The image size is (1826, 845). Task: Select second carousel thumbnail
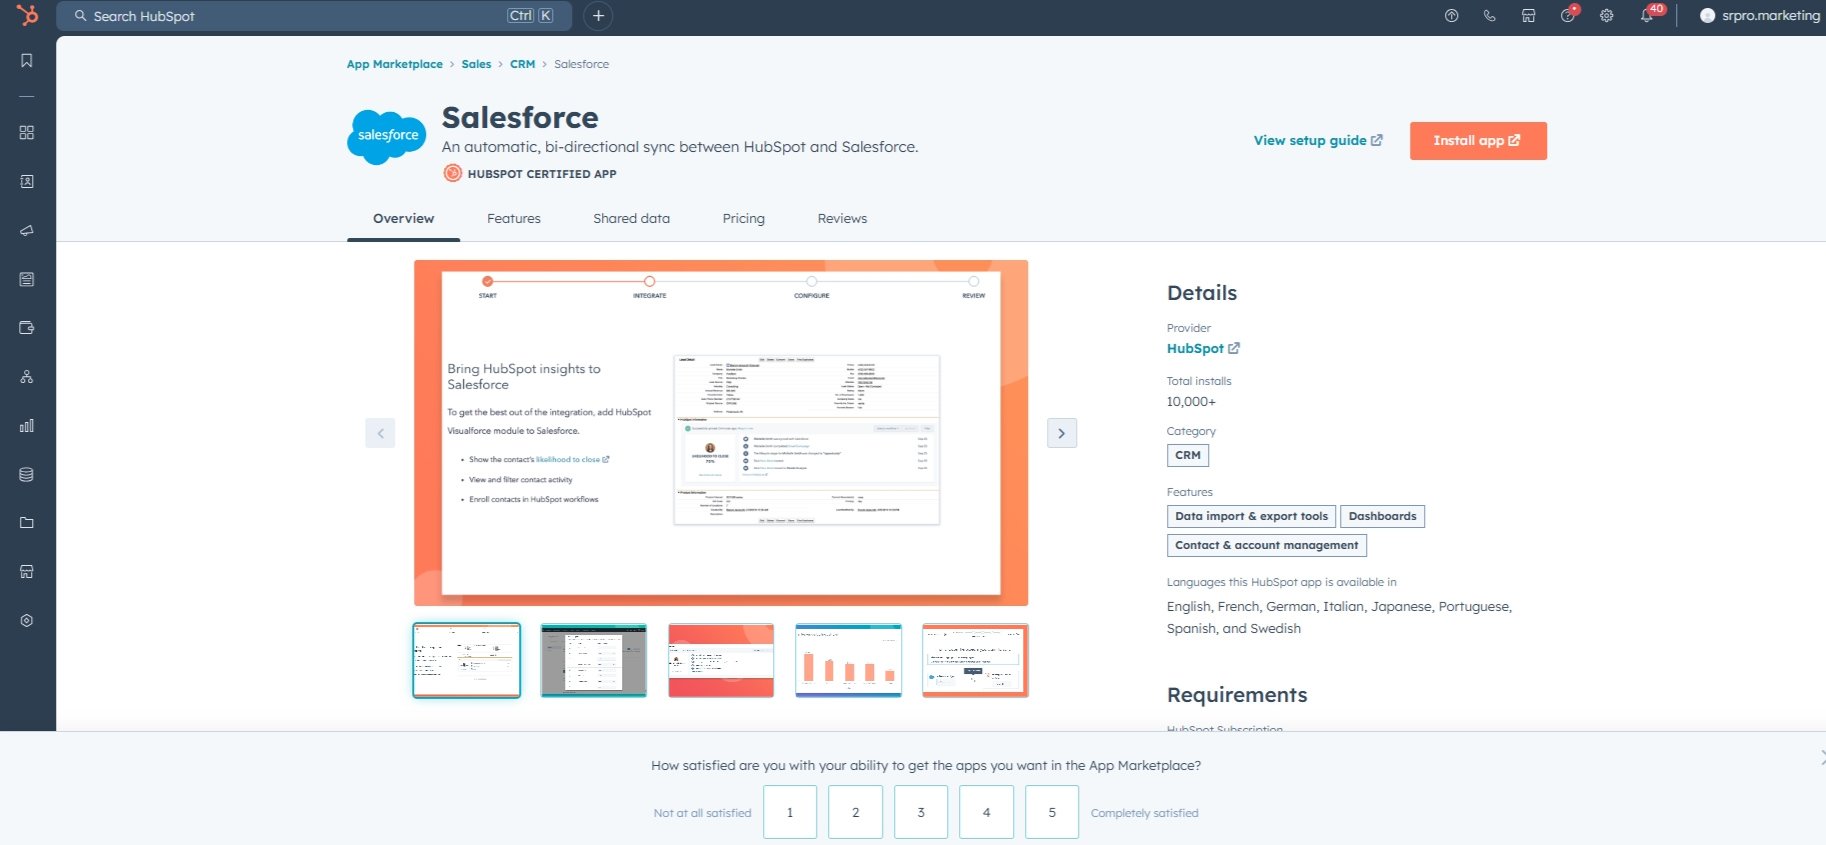(594, 660)
